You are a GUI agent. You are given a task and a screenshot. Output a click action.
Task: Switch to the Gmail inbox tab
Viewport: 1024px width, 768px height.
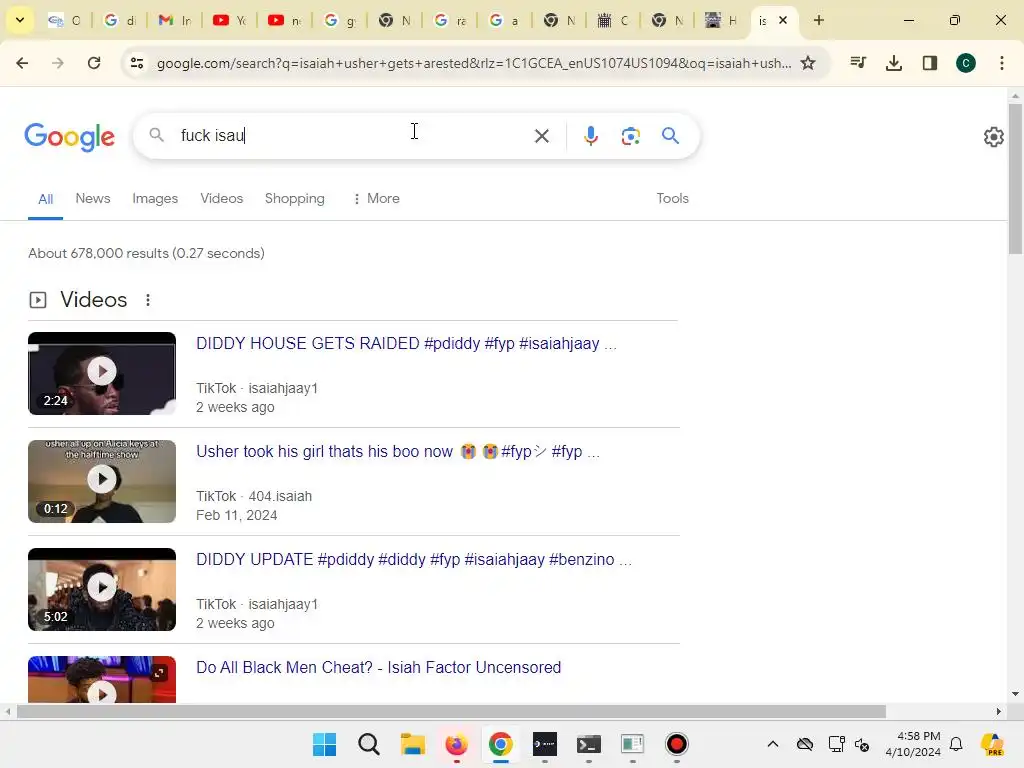pyautogui.click(x=175, y=20)
